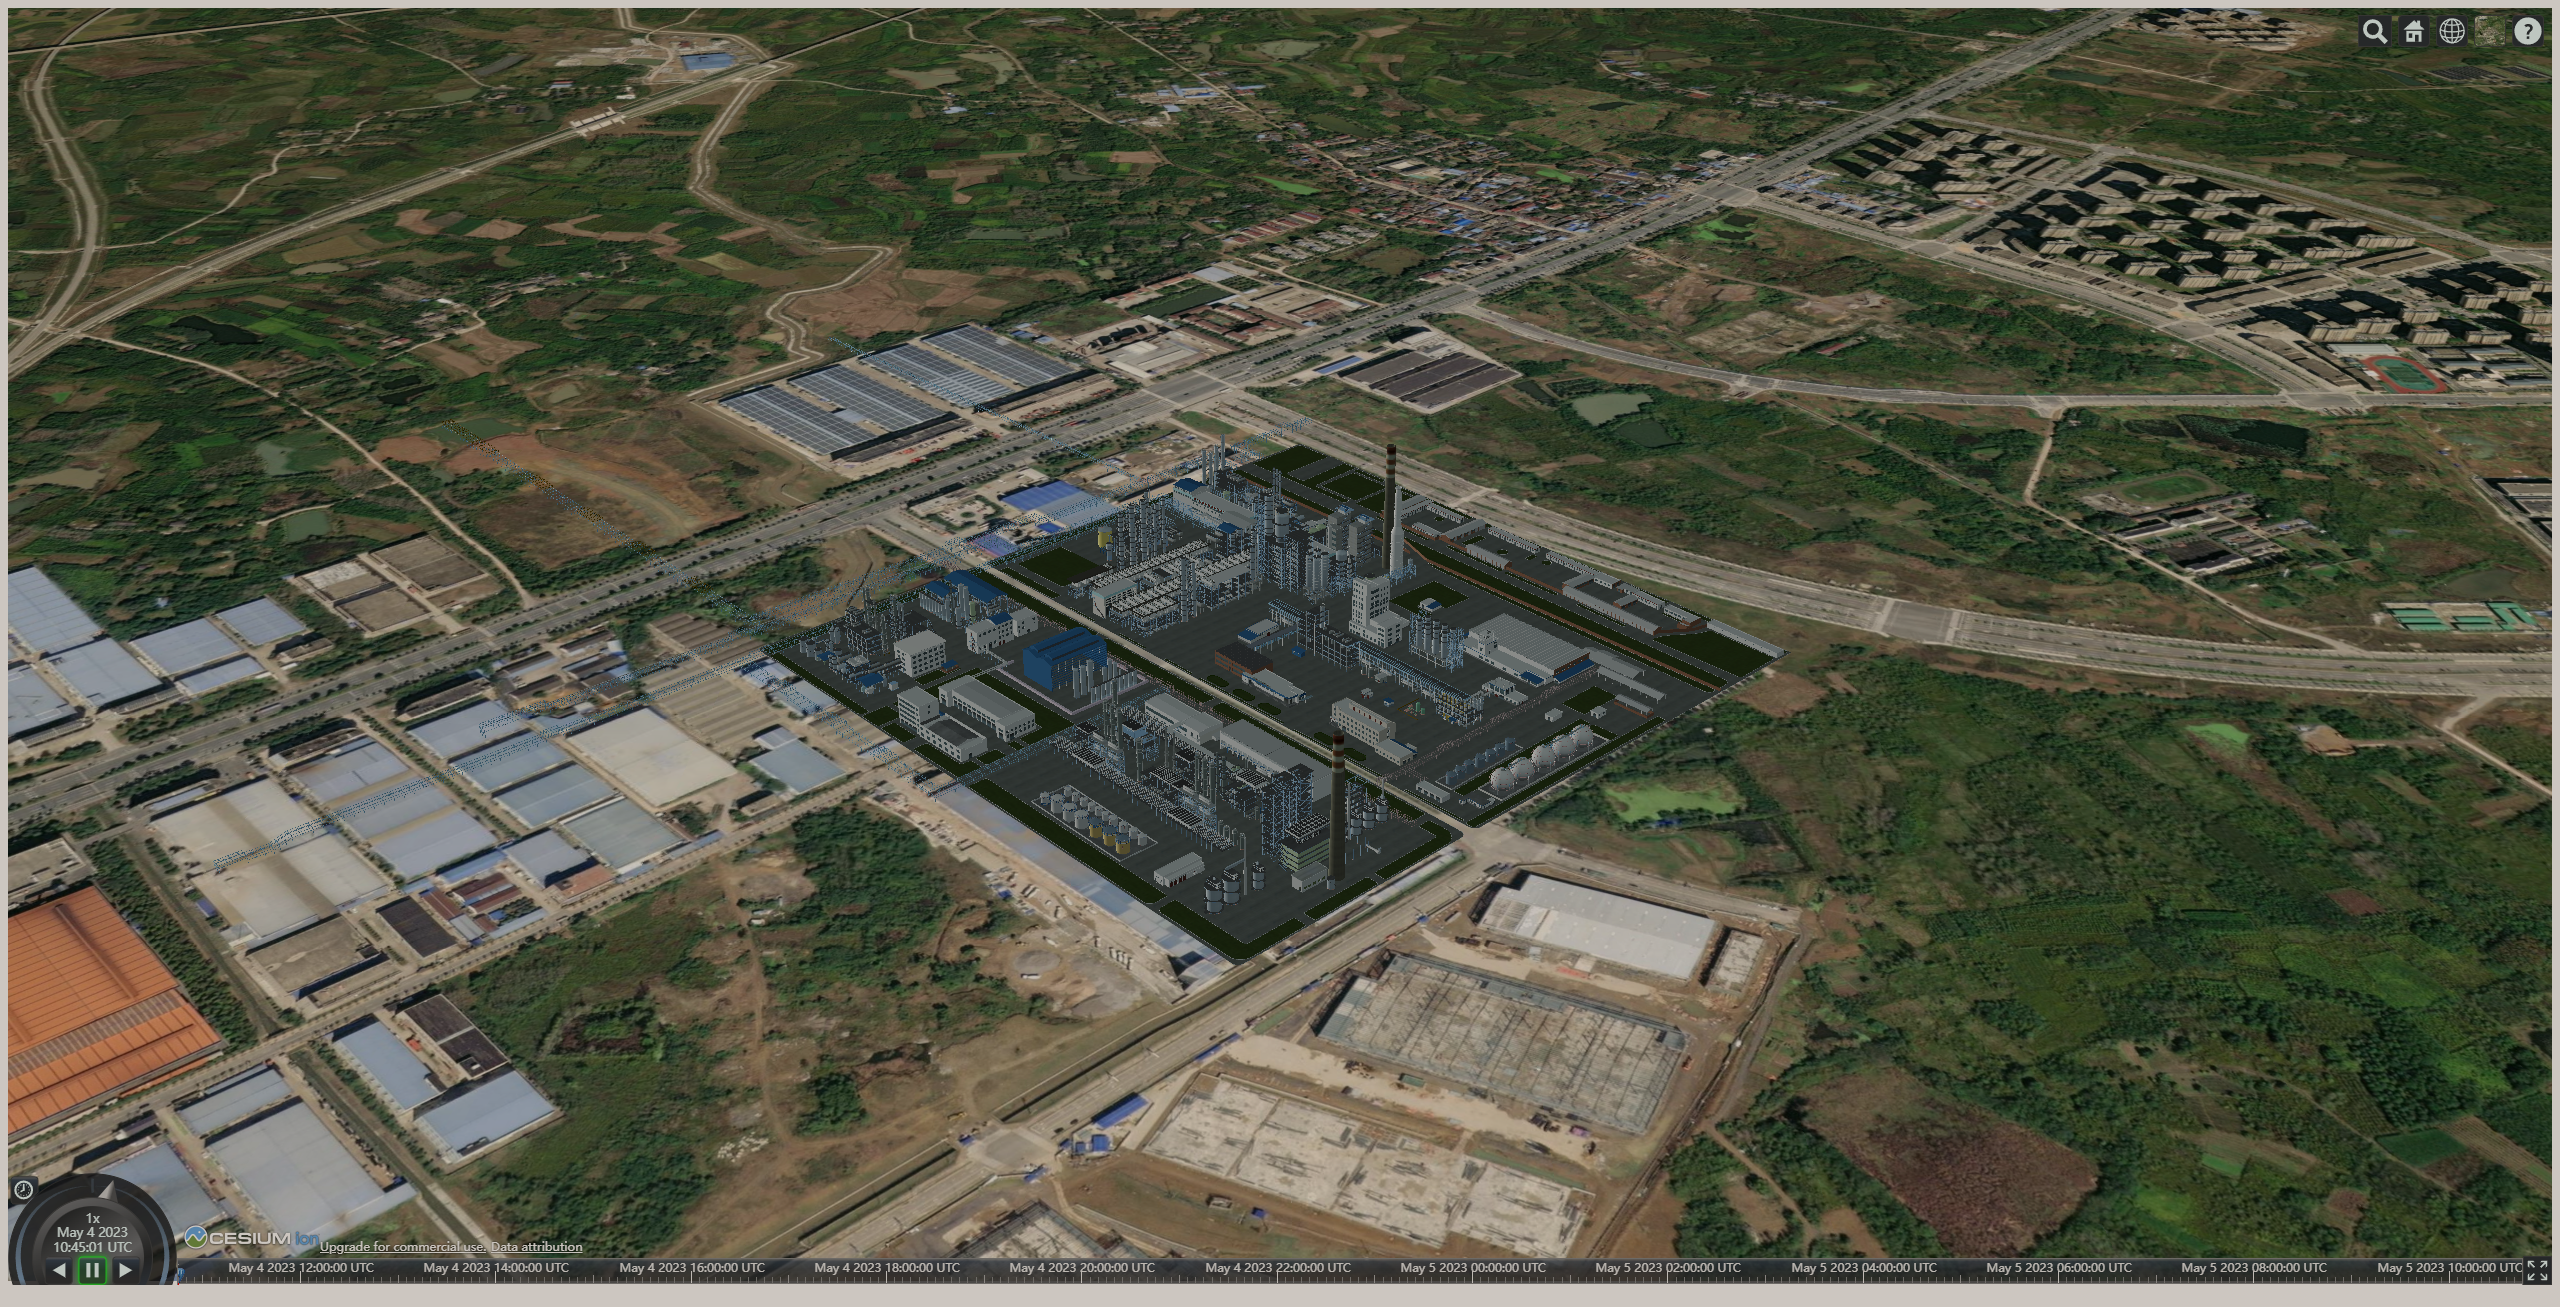
Task: Open the Data attribution link
Action: pyautogui.click(x=536, y=1247)
